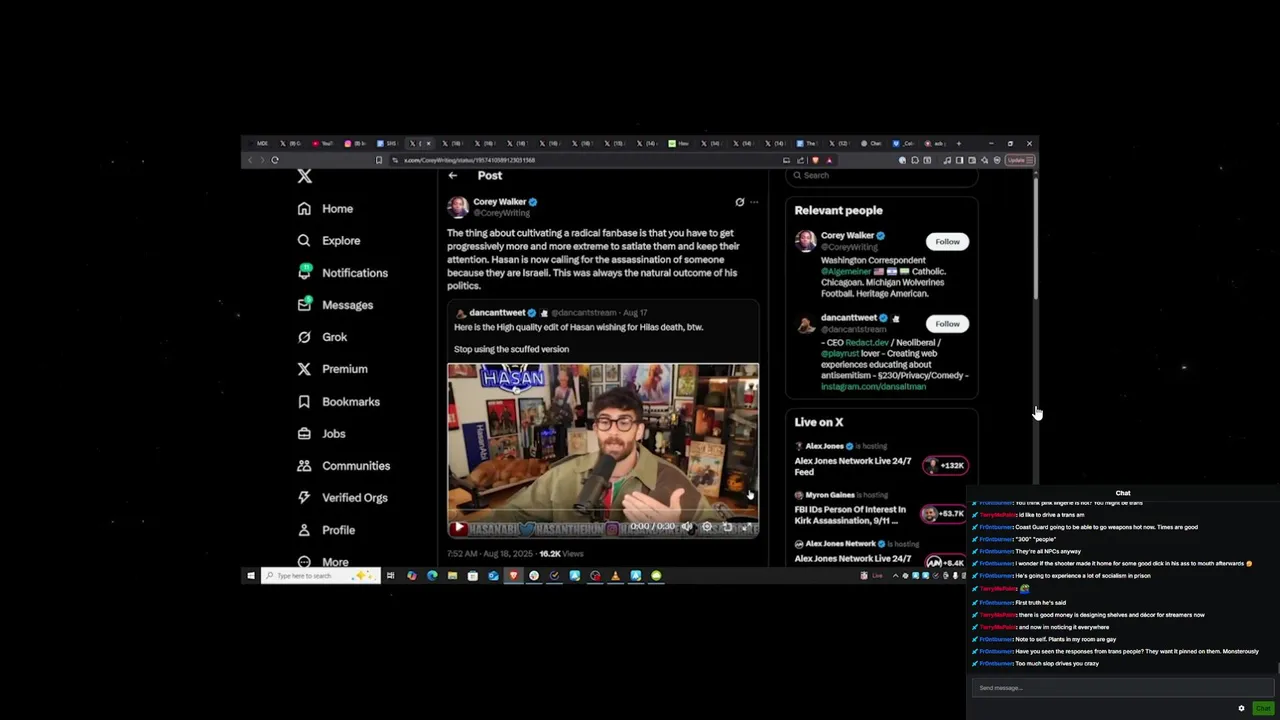Click the X search field
Viewport: 1280px width, 720px height.
pyautogui.click(x=880, y=176)
